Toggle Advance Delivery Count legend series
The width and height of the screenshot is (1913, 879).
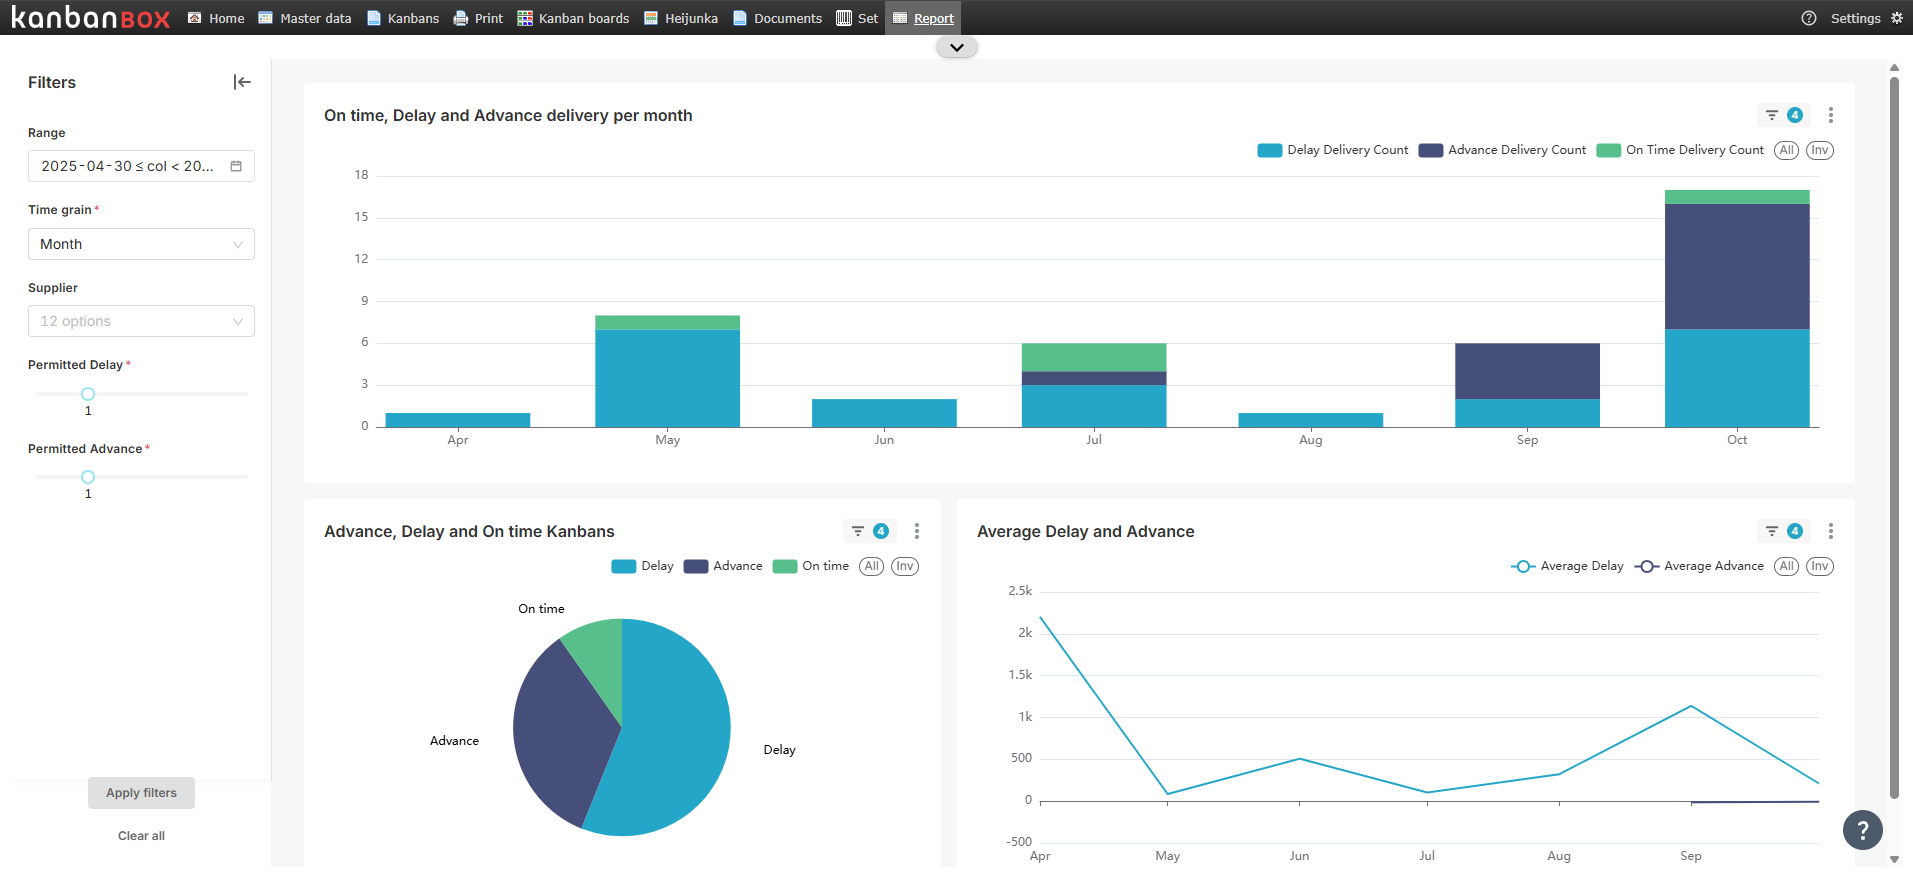tap(1502, 150)
